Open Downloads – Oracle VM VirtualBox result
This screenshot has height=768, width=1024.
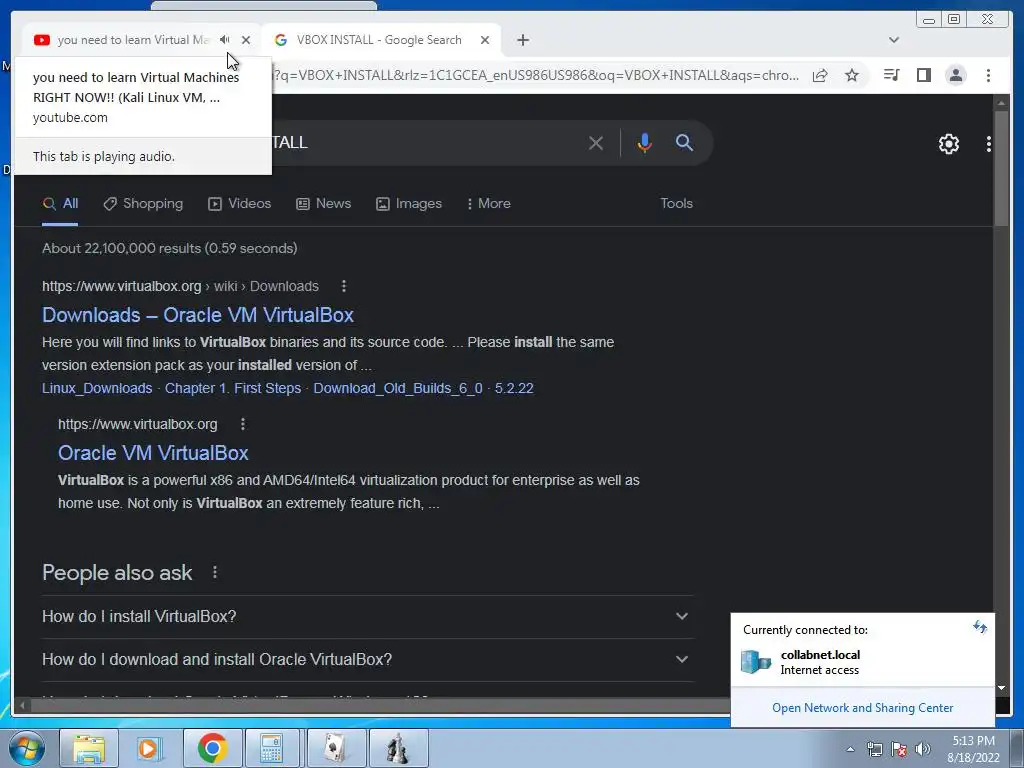(198, 315)
